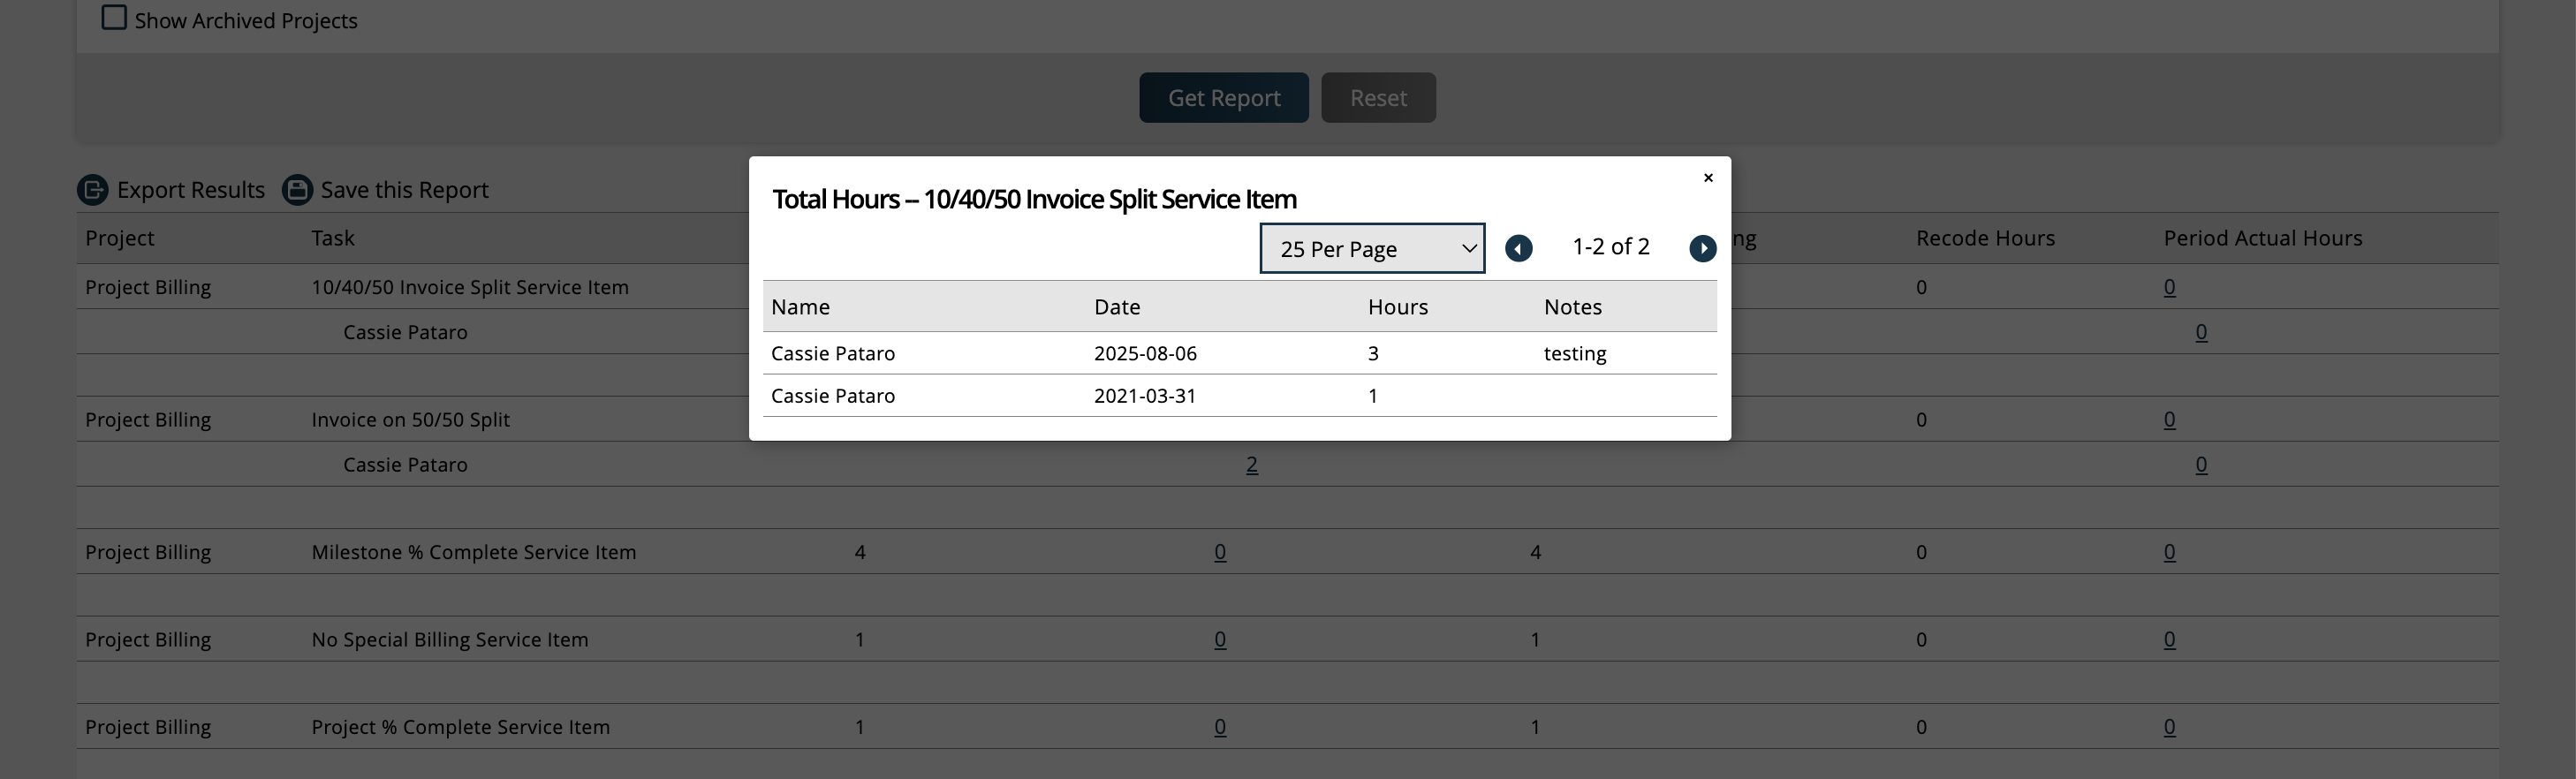Click the Notes column header
Viewport: 2576px width, 779px height.
(x=1572, y=307)
